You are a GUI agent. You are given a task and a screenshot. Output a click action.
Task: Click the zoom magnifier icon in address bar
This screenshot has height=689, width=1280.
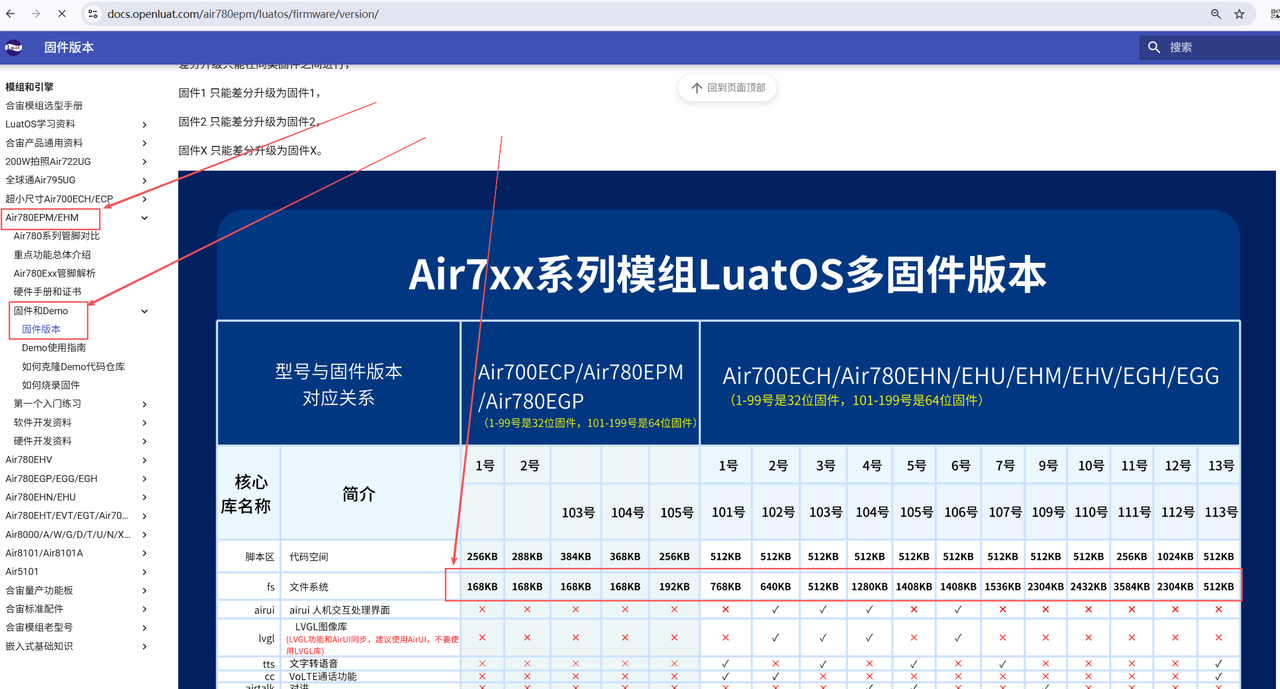point(1216,14)
